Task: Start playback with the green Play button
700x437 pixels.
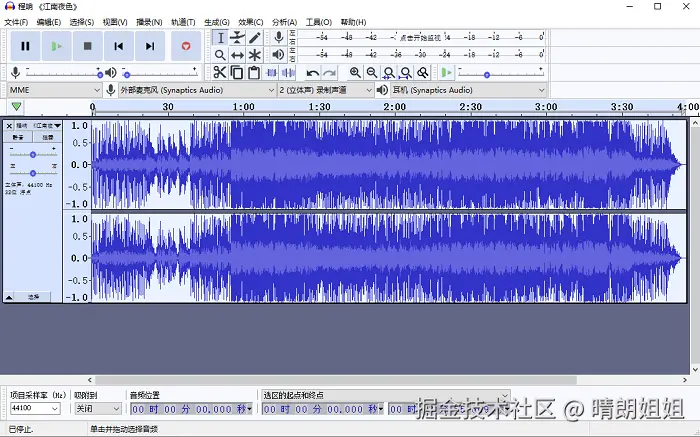Action: 57,46
